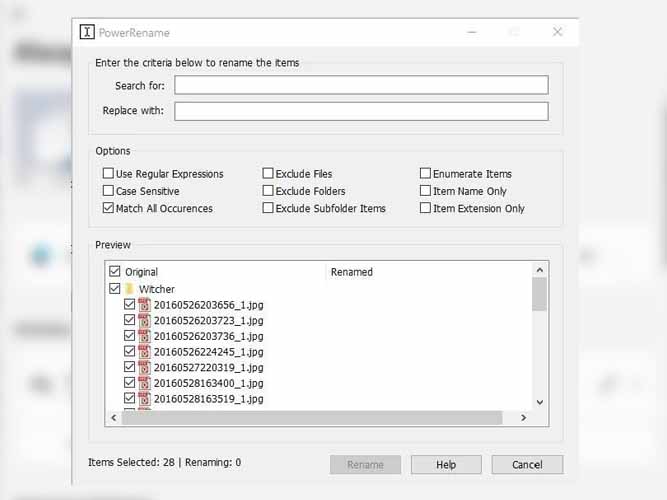Enable Use Regular Expressions option
Image resolution: width=667 pixels, height=500 pixels.
tap(108, 173)
